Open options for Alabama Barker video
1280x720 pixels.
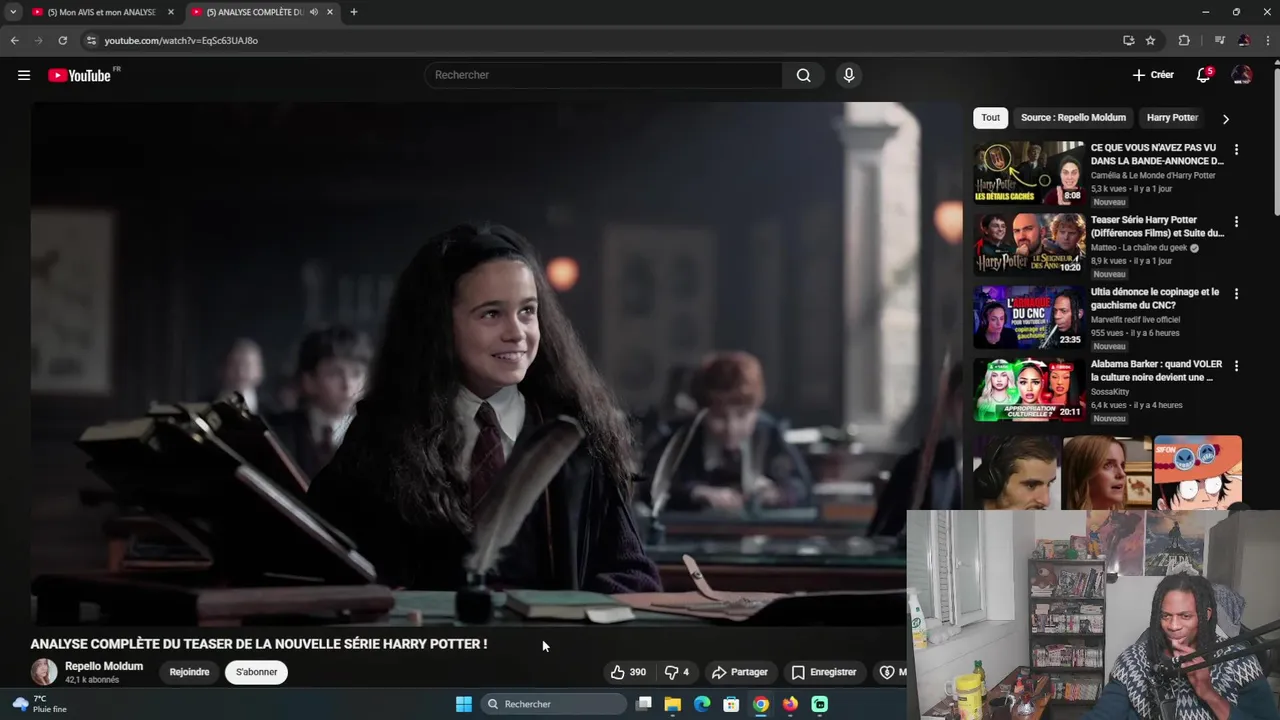pyautogui.click(x=1236, y=365)
